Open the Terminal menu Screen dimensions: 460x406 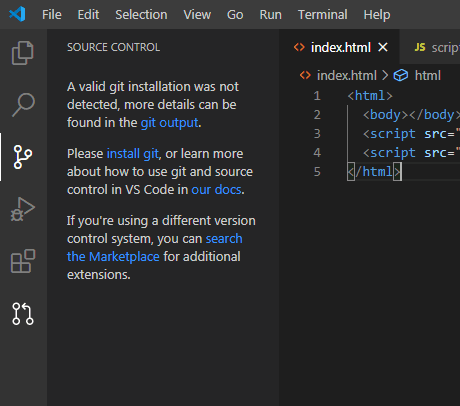click(323, 15)
